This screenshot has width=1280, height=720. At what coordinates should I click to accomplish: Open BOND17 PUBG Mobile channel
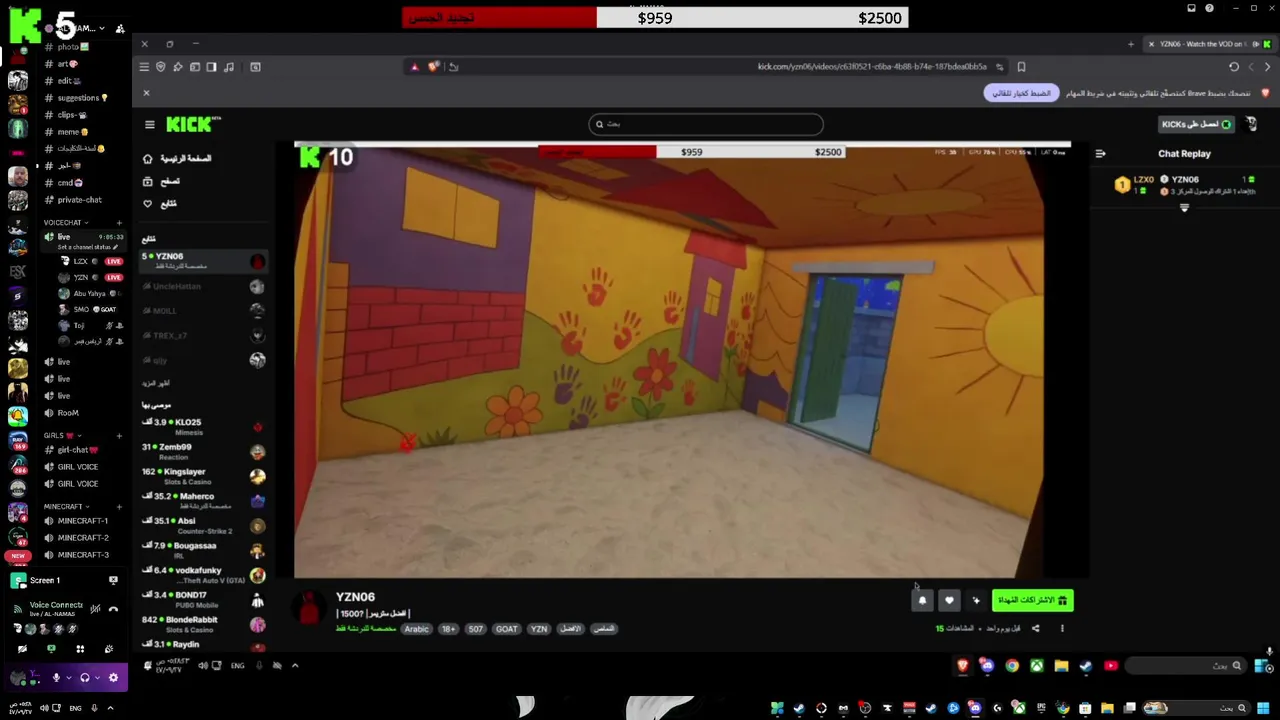(204, 600)
